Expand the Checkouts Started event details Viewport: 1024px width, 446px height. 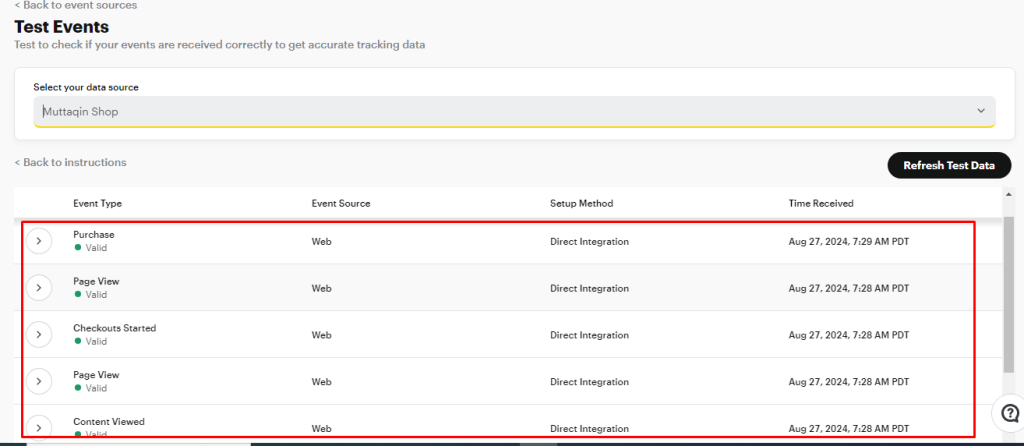(38, 334)
